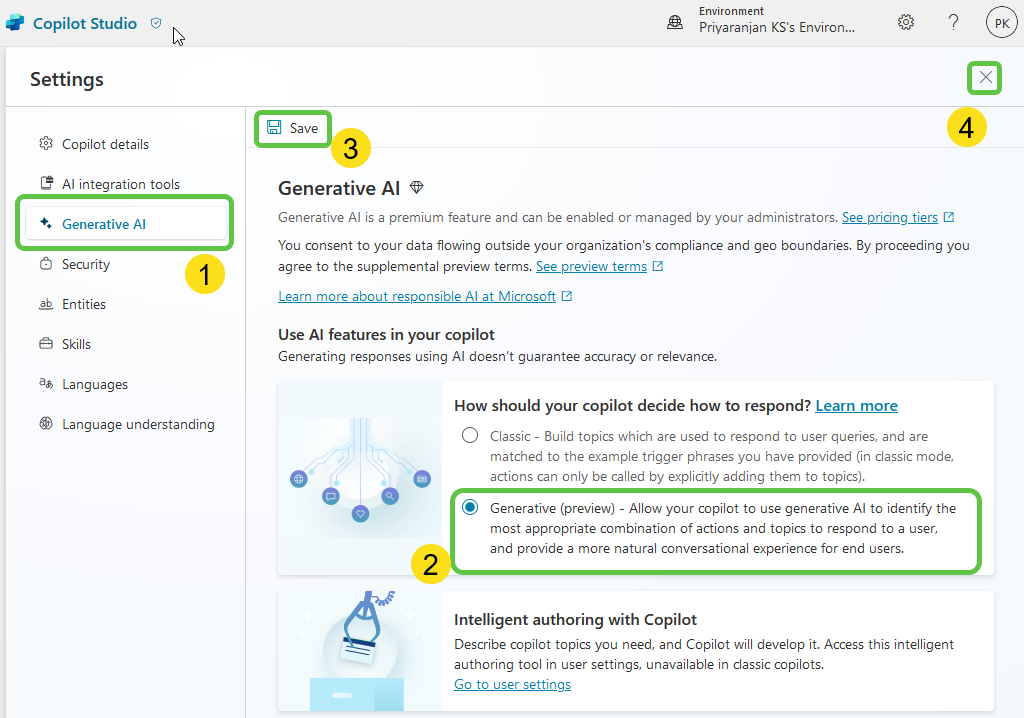This screenshot has width=1024, height=718.
Task: Select the Generative (preview) response mode
Action: click(x=470, y=507)
